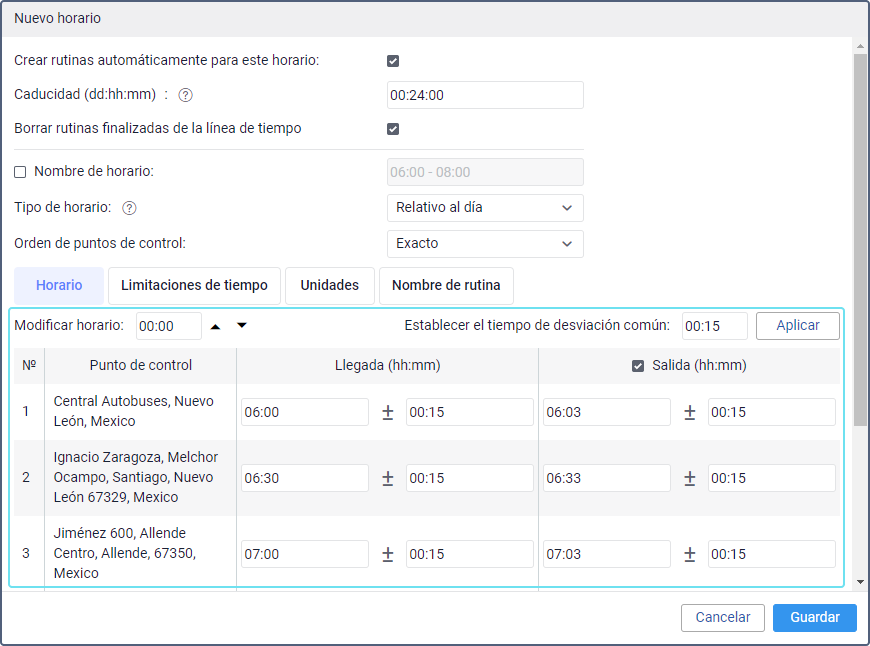
Task: Click help icon next to Caducidad
Action: pyautogui.click(x=185, y=95)
